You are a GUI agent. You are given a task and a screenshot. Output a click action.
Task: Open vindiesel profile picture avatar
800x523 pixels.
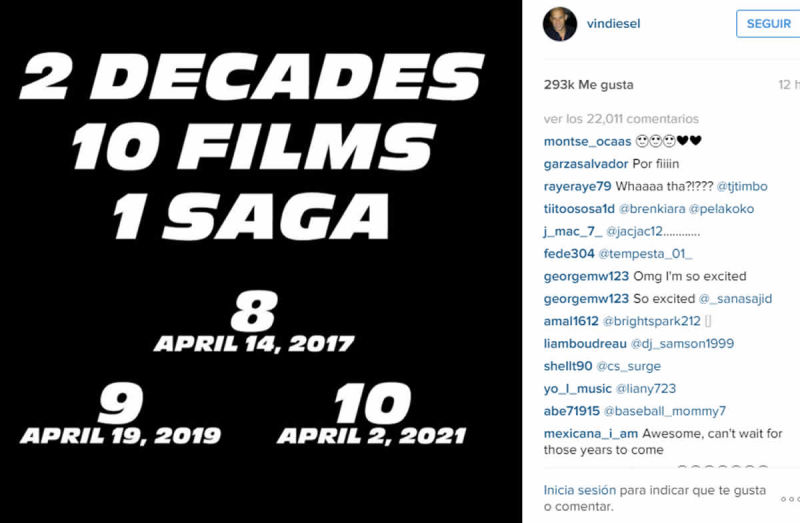tap(560, 24)
